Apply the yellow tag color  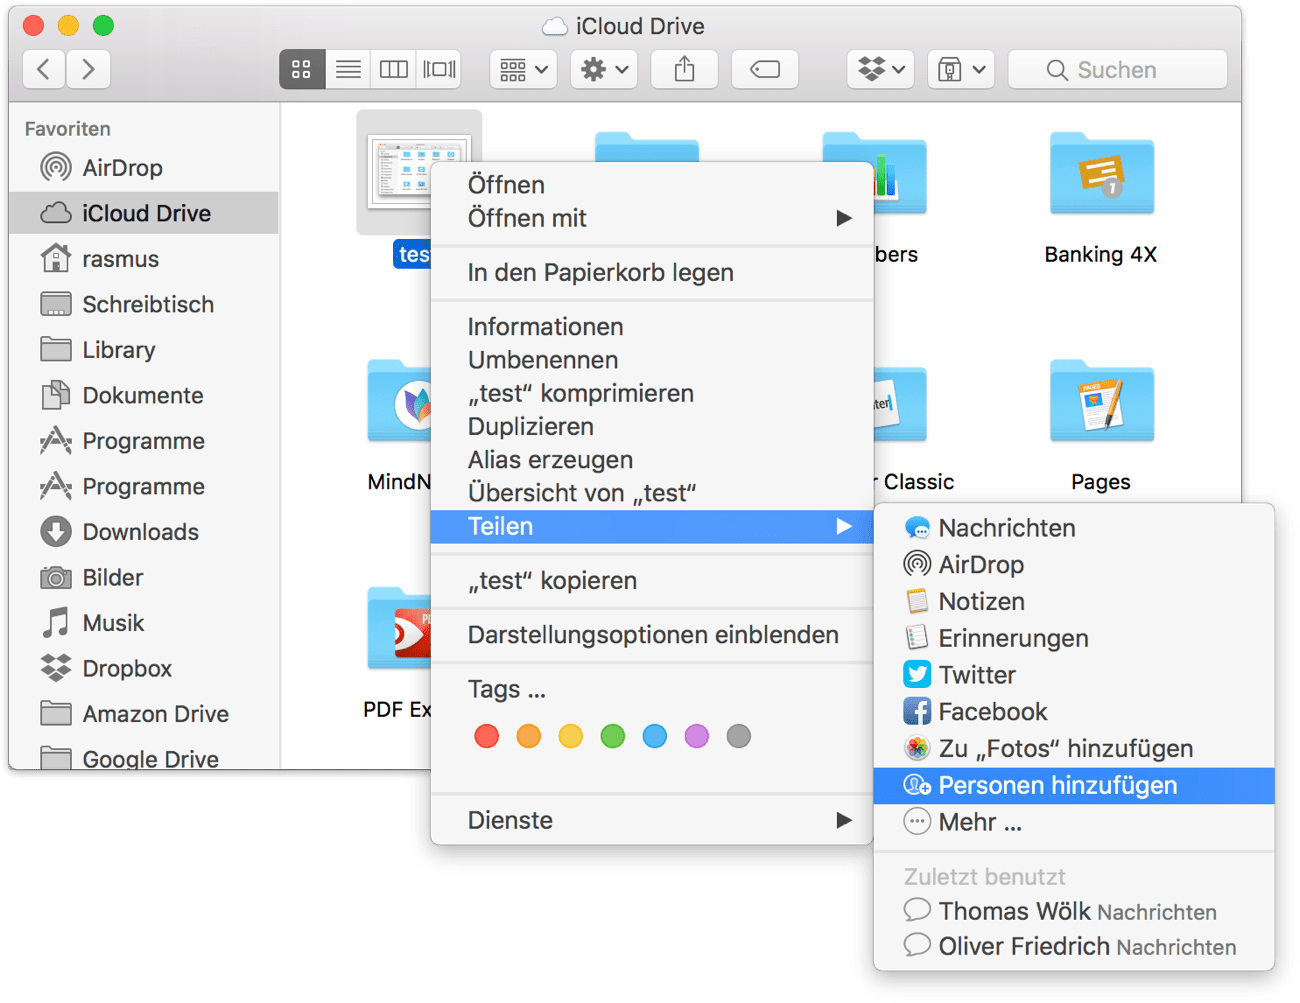(571, 737)
